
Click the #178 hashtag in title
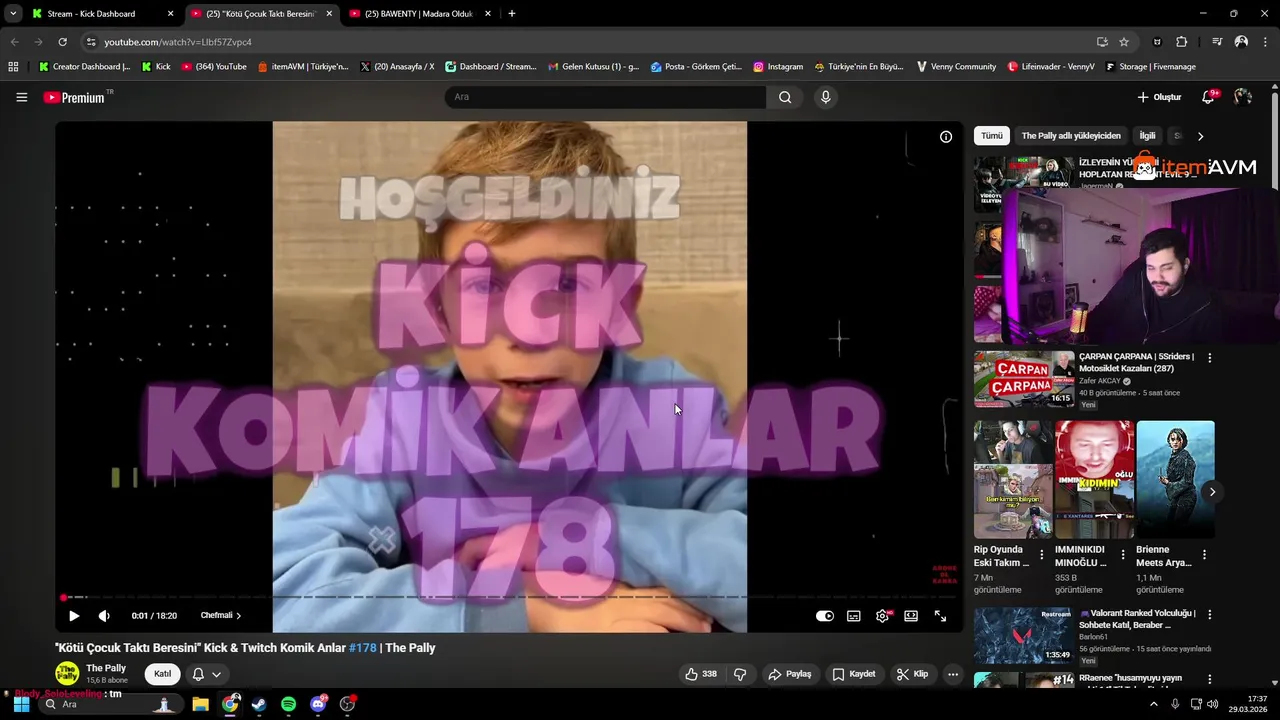click(363, 648)
